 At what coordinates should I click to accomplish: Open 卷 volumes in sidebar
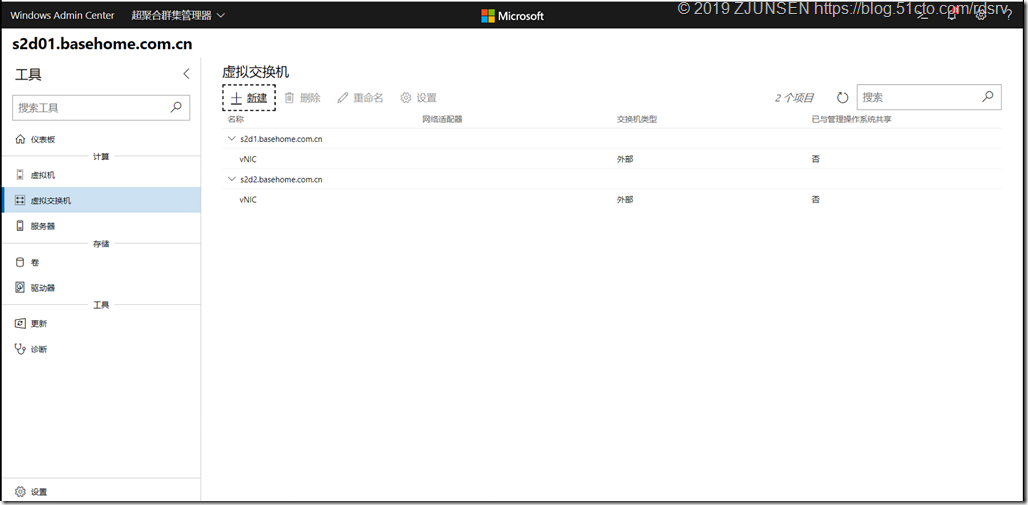tap(101, 262)
